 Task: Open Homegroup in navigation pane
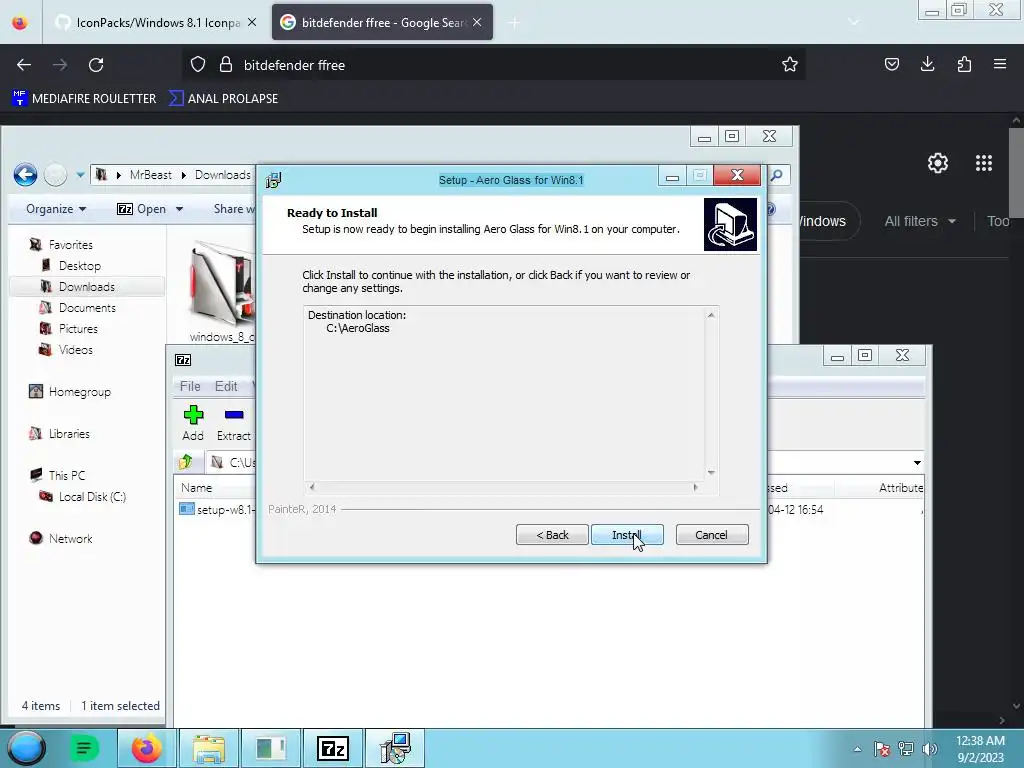coord(80,392)
